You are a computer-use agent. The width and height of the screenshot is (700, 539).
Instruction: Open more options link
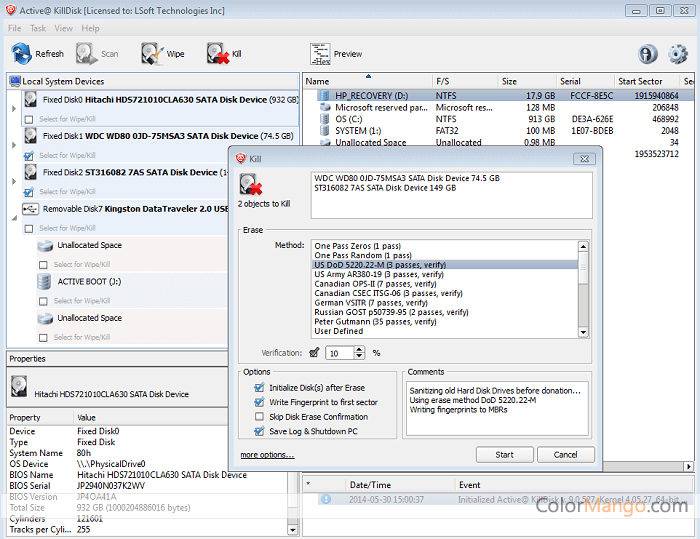(x=267, y=455)
